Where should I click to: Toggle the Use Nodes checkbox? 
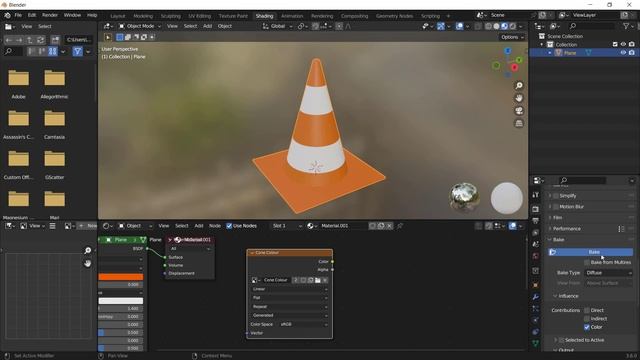[x=229, y=226]
